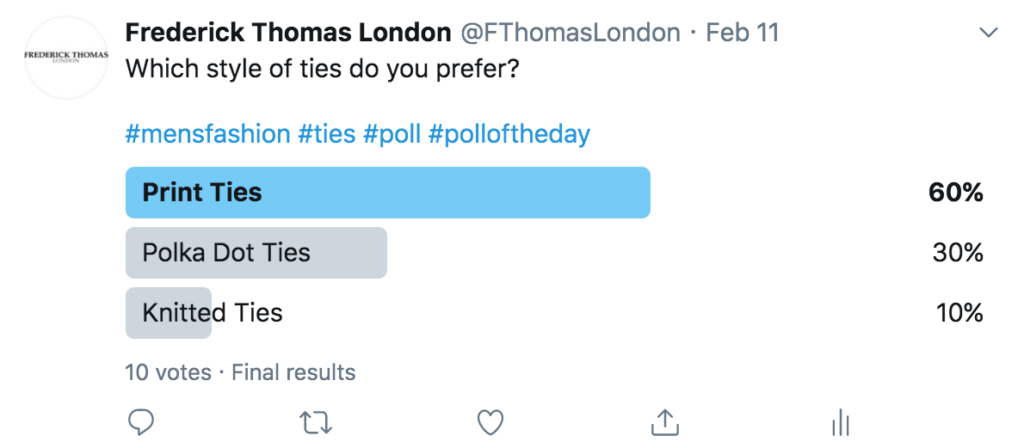Click the Frederick Thomas London display name
The height and width of the screenshot is (442, 1024).
tap(288, 33)
